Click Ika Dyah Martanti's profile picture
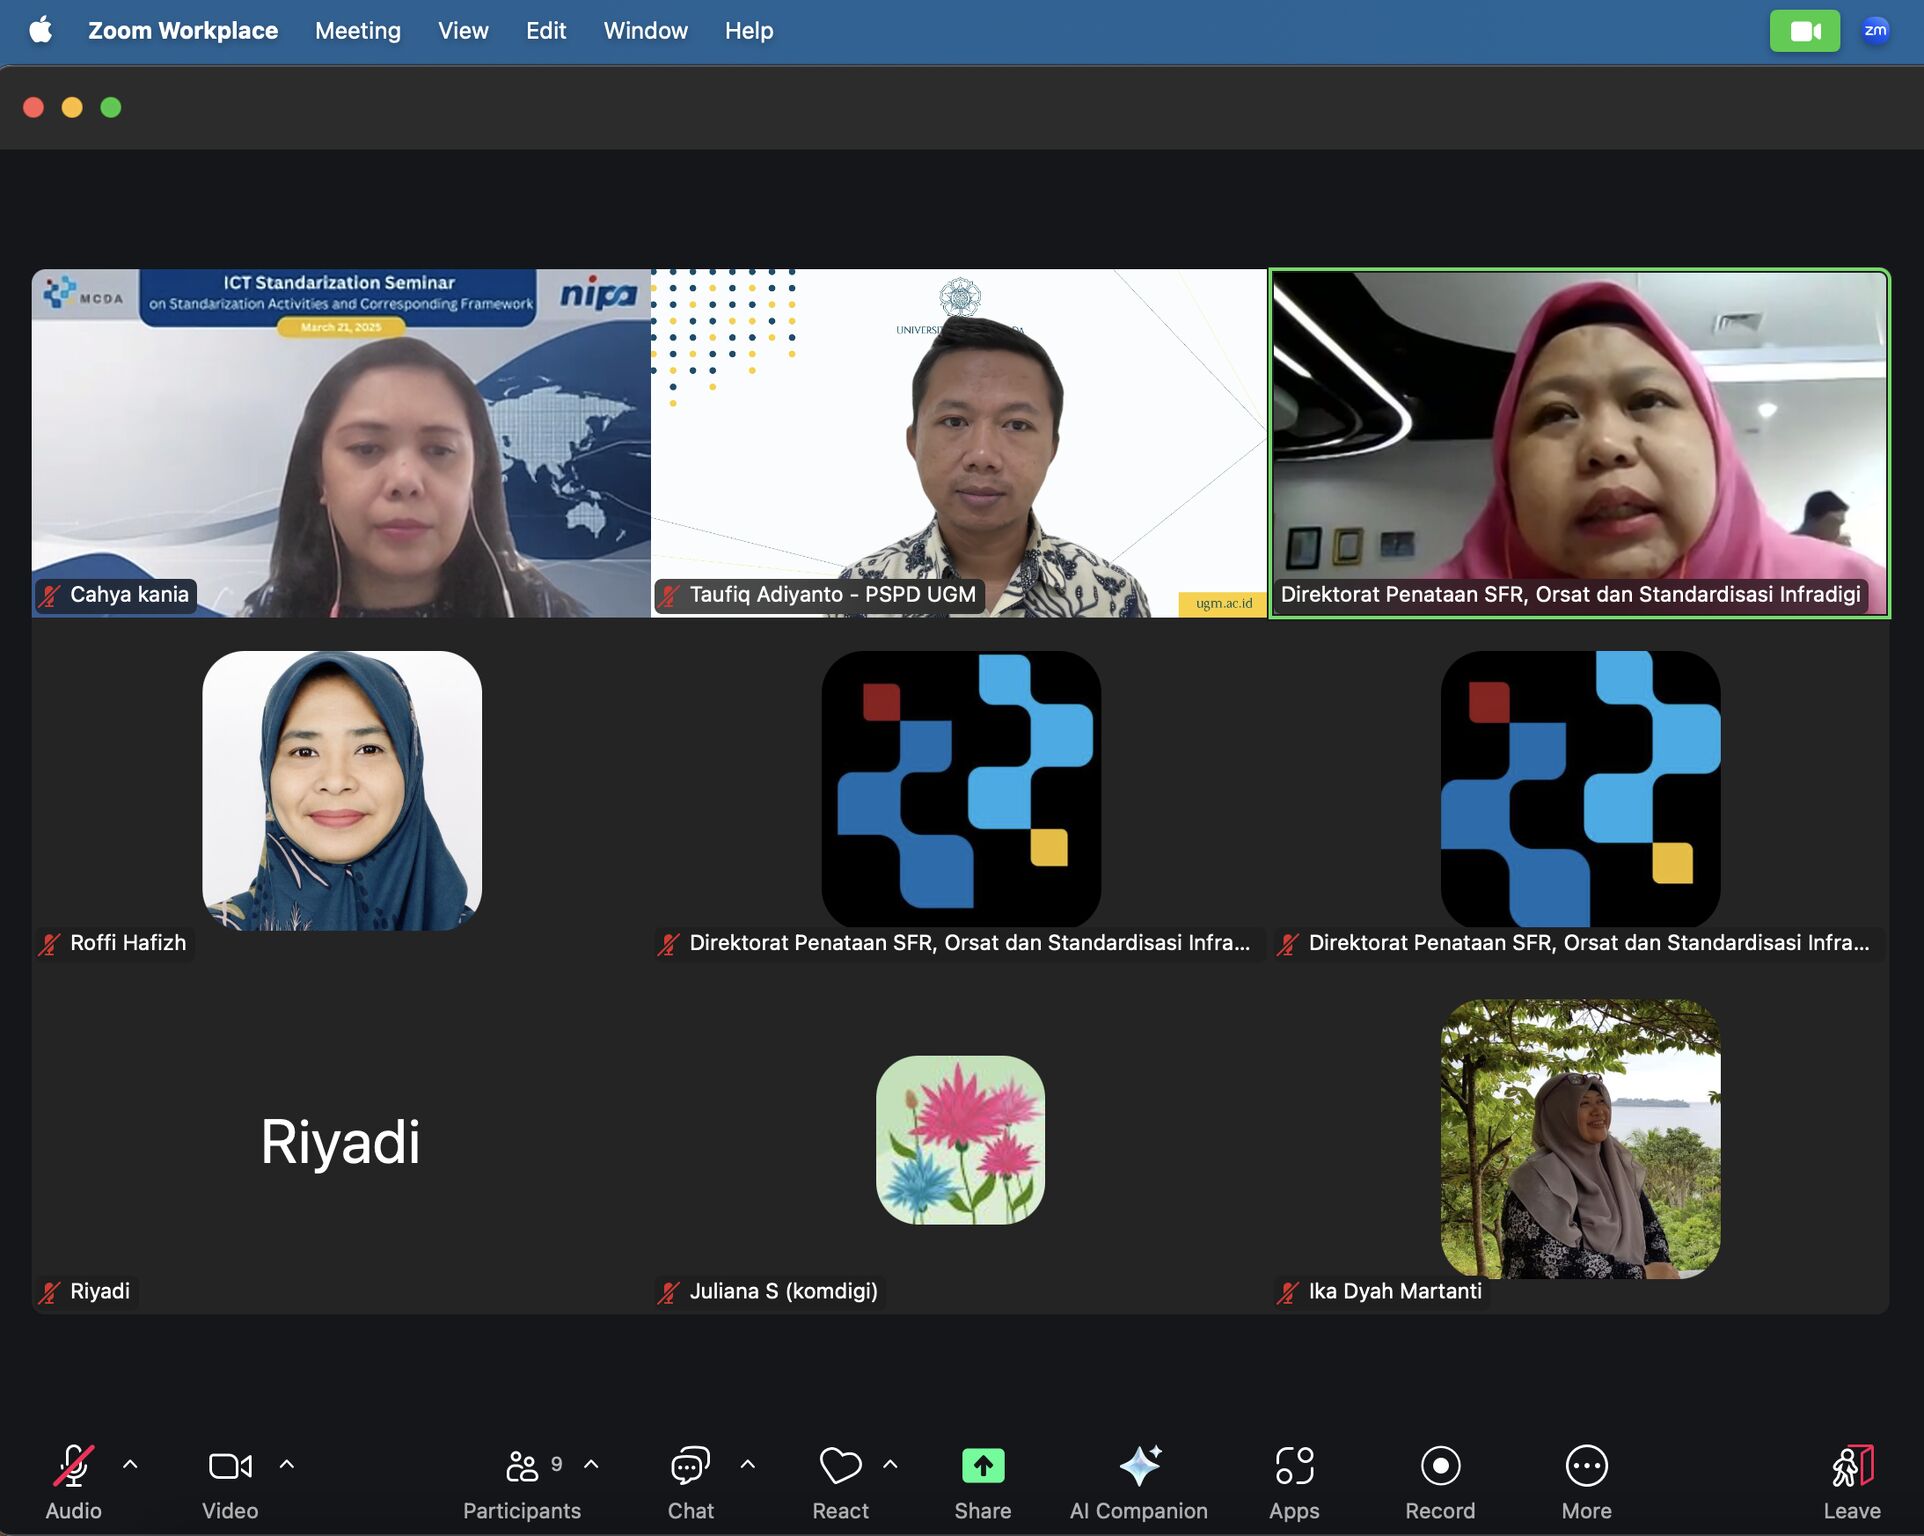This screenshot has height=1536, width=1924. tap(1580, 1138)
